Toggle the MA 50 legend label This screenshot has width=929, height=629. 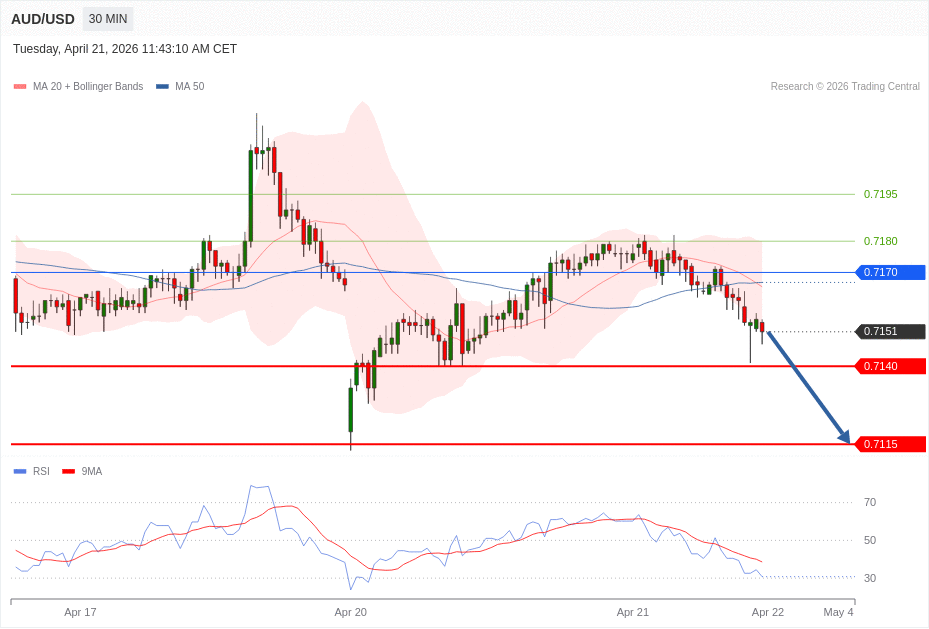coord(189,87)
